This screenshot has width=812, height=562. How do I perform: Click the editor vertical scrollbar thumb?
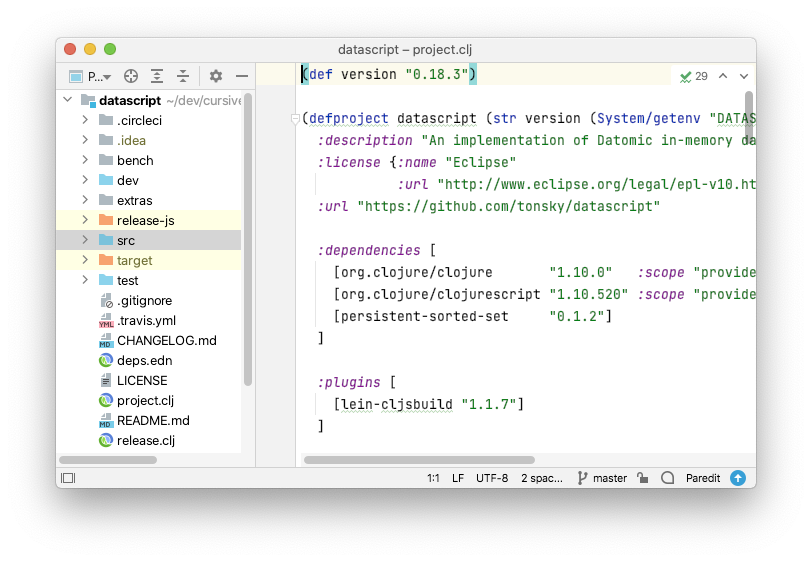click(x=749, y=117)
